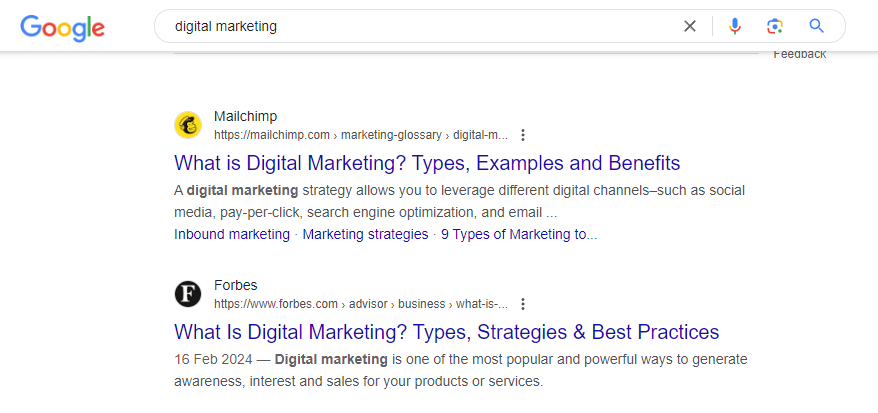Open three-dot options for Forbes result
This screenshot has width=878, height=413.
523,304
